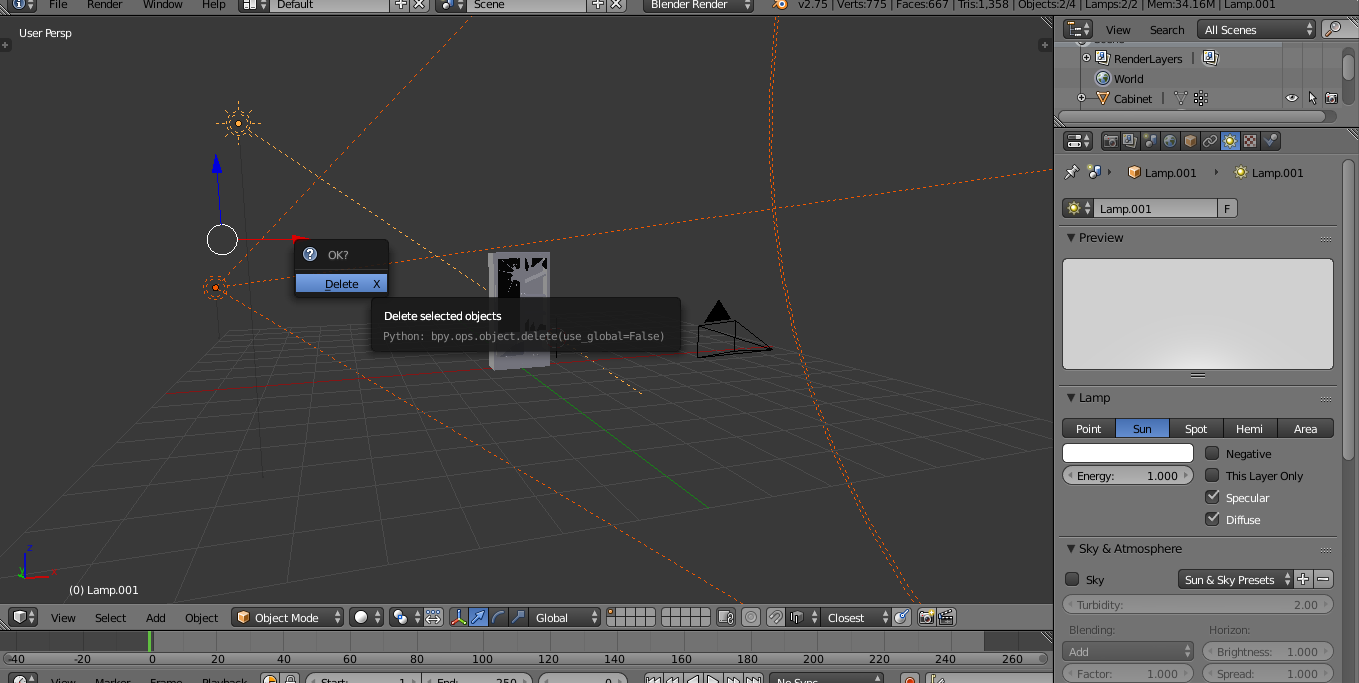1359x683 pixels.
Task: Click the Energy value slider
Action: (1128, 476)
